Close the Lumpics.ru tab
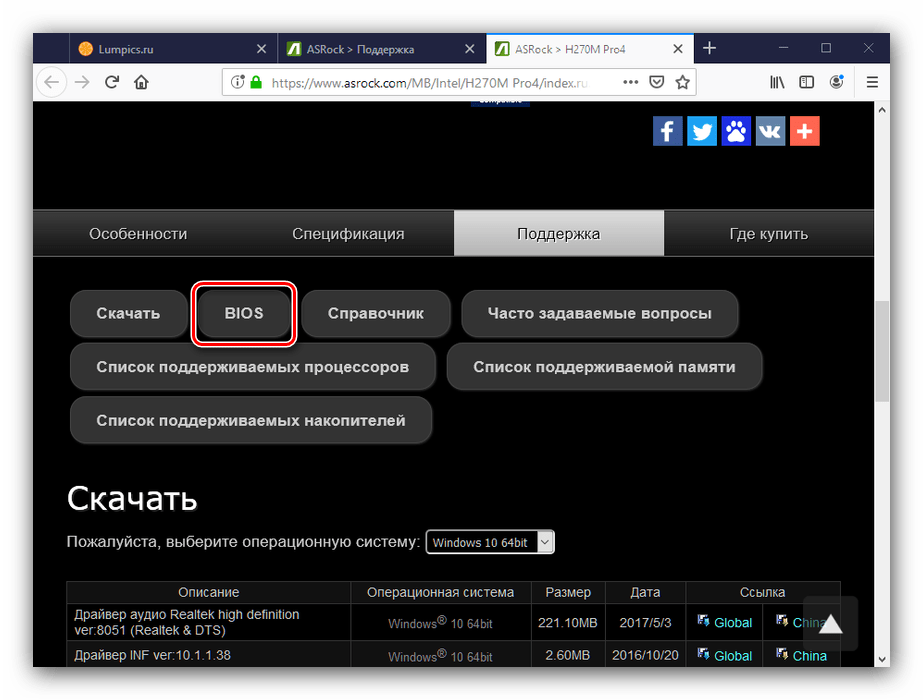This screenshot has width=923, height=700. [x=261, y=49]
